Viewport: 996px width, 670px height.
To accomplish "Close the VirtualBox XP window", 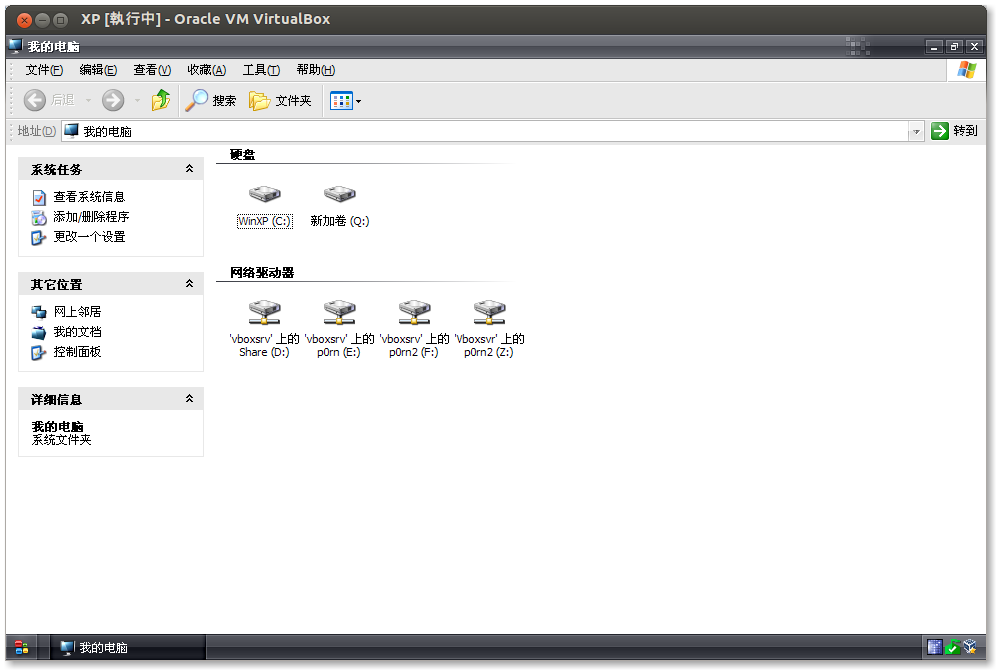I will click(x=24, y=20).
